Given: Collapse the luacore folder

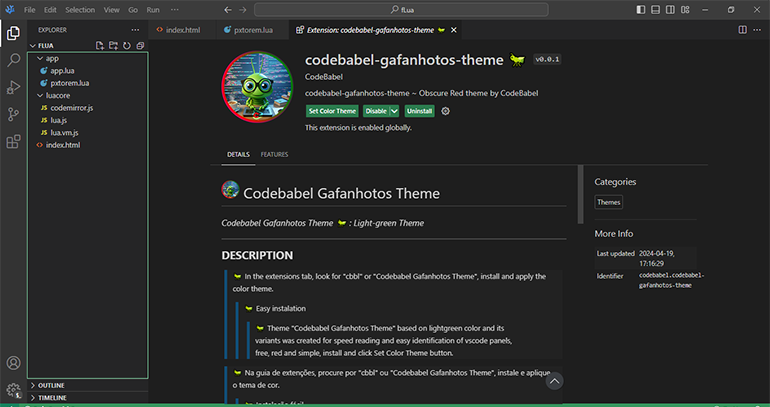Looking at the screenshot, I should coord(40,95).
